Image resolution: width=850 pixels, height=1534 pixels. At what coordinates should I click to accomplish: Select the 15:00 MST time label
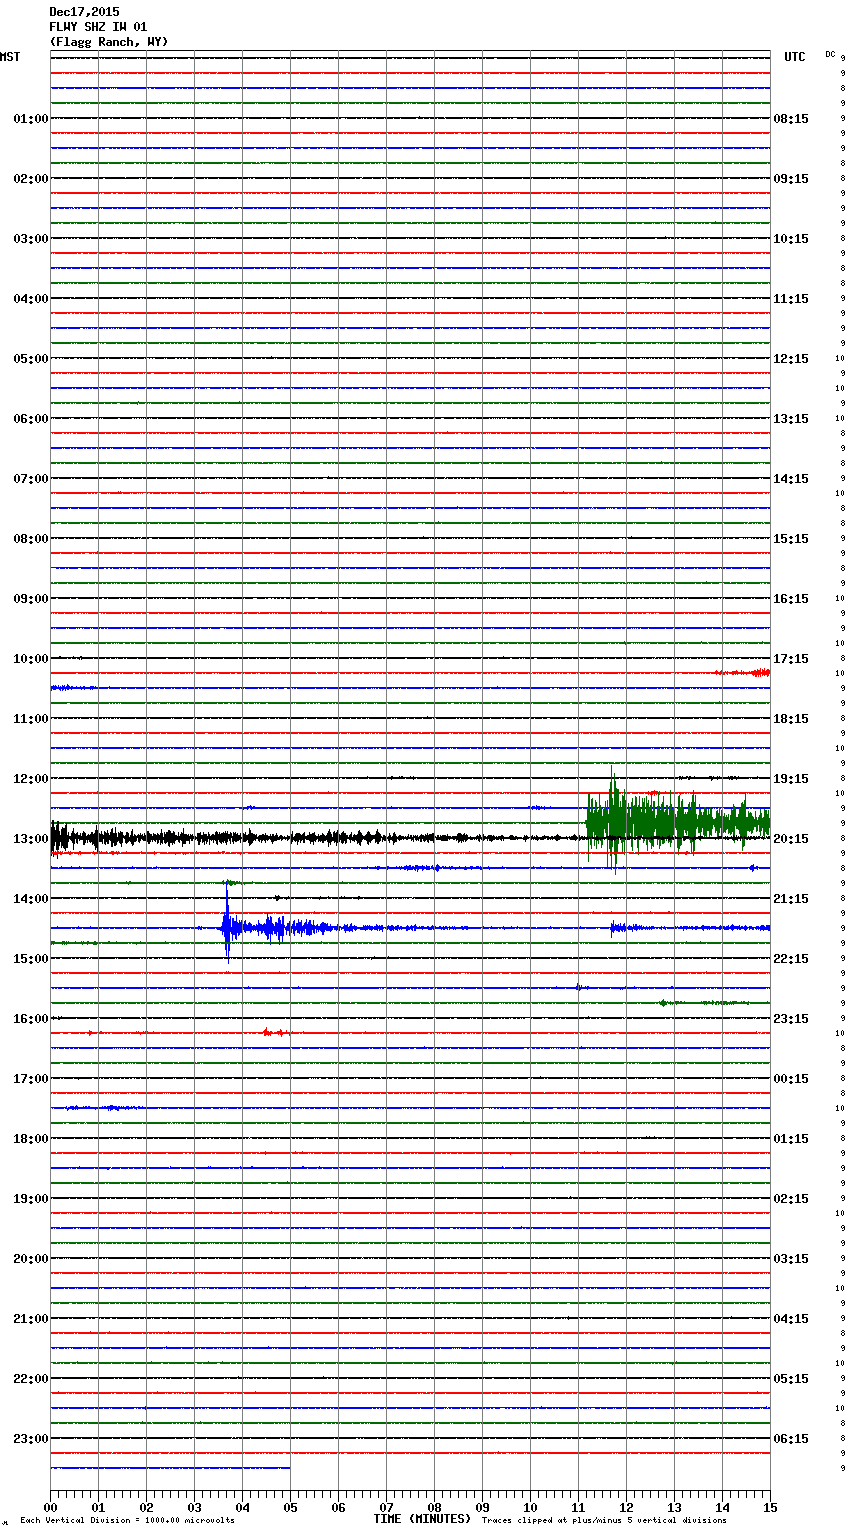point(31,959)
